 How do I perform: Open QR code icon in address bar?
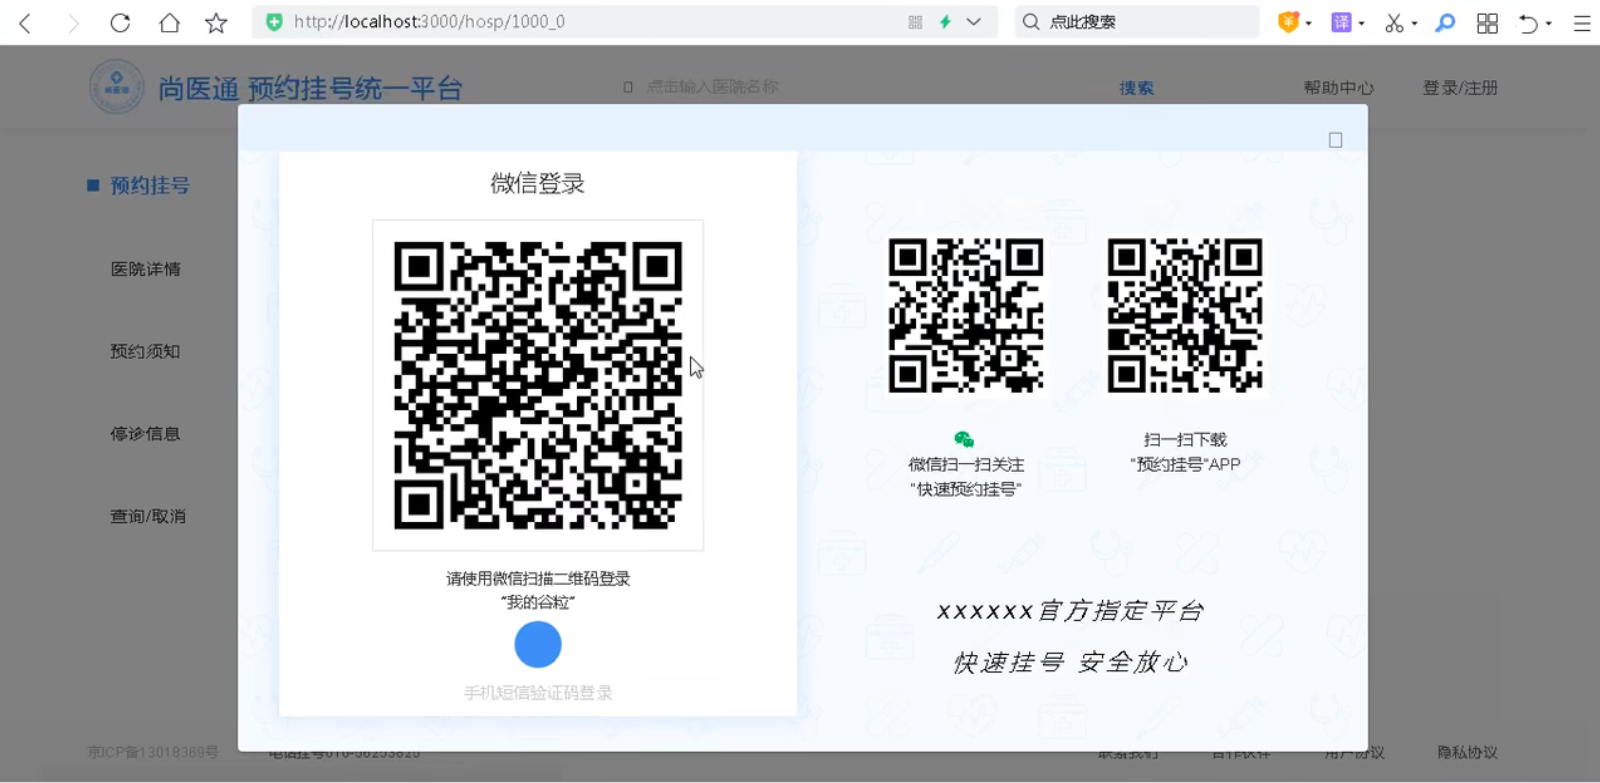[x=915, y=22]
